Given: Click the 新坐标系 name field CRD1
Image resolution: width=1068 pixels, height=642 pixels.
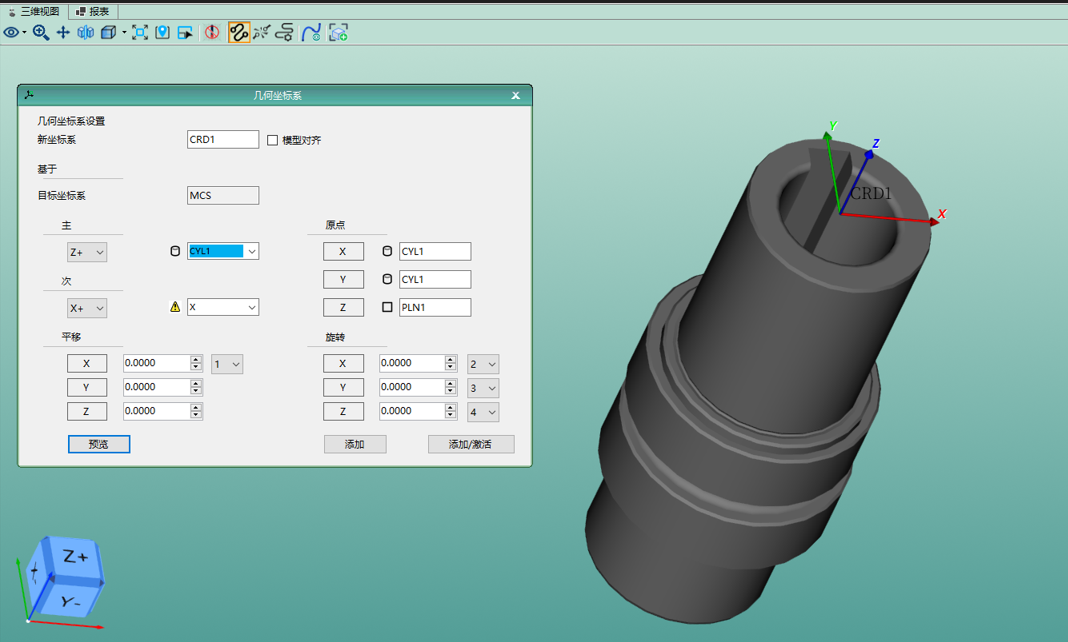Looking at the screenshot, I should (x=223, y=140).
